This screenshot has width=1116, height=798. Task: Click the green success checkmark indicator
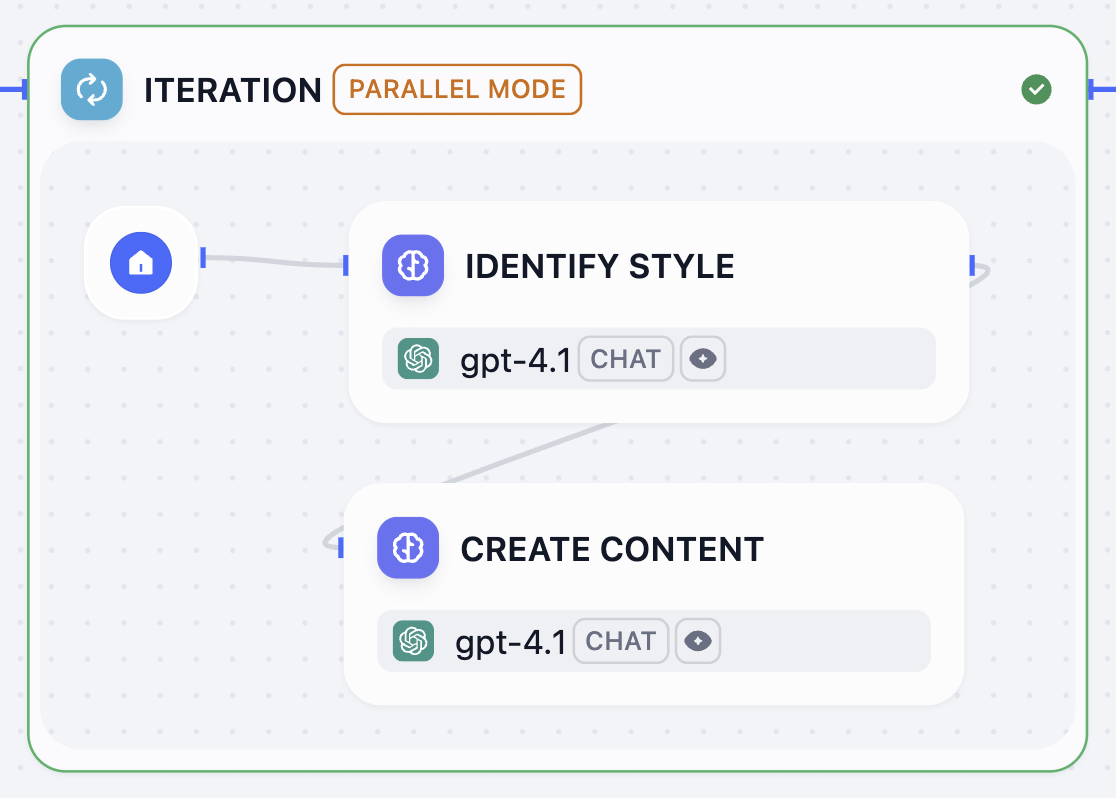(x=1036, y=89)
